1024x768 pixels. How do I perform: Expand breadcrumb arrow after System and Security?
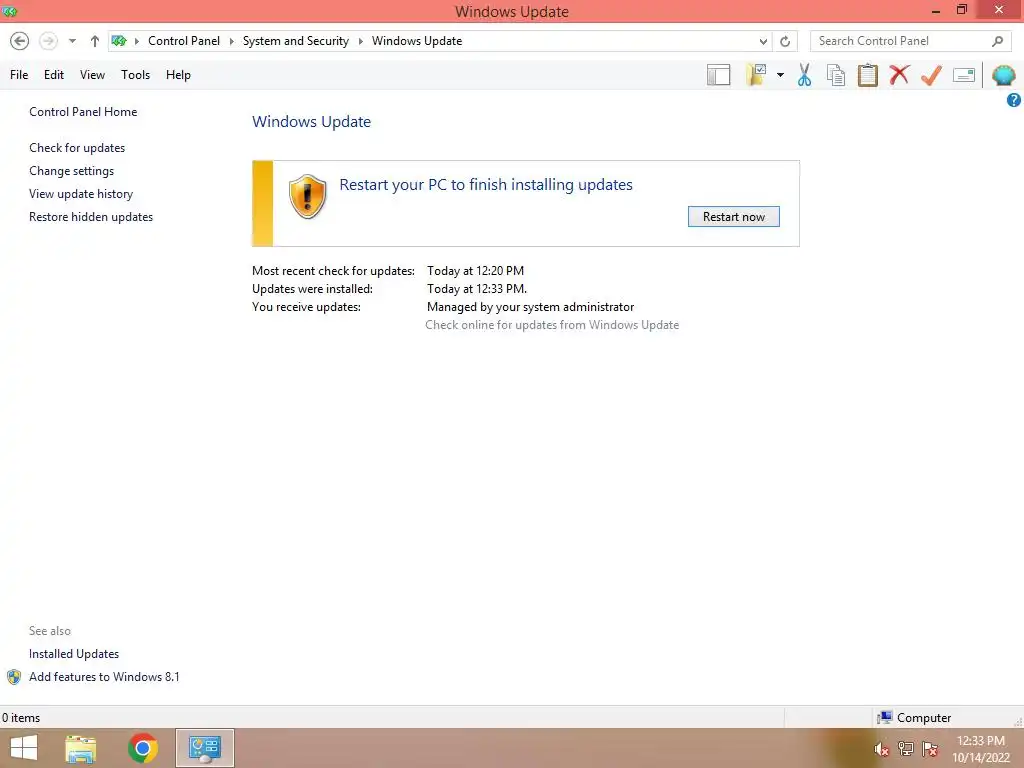[x=360, y=41]
